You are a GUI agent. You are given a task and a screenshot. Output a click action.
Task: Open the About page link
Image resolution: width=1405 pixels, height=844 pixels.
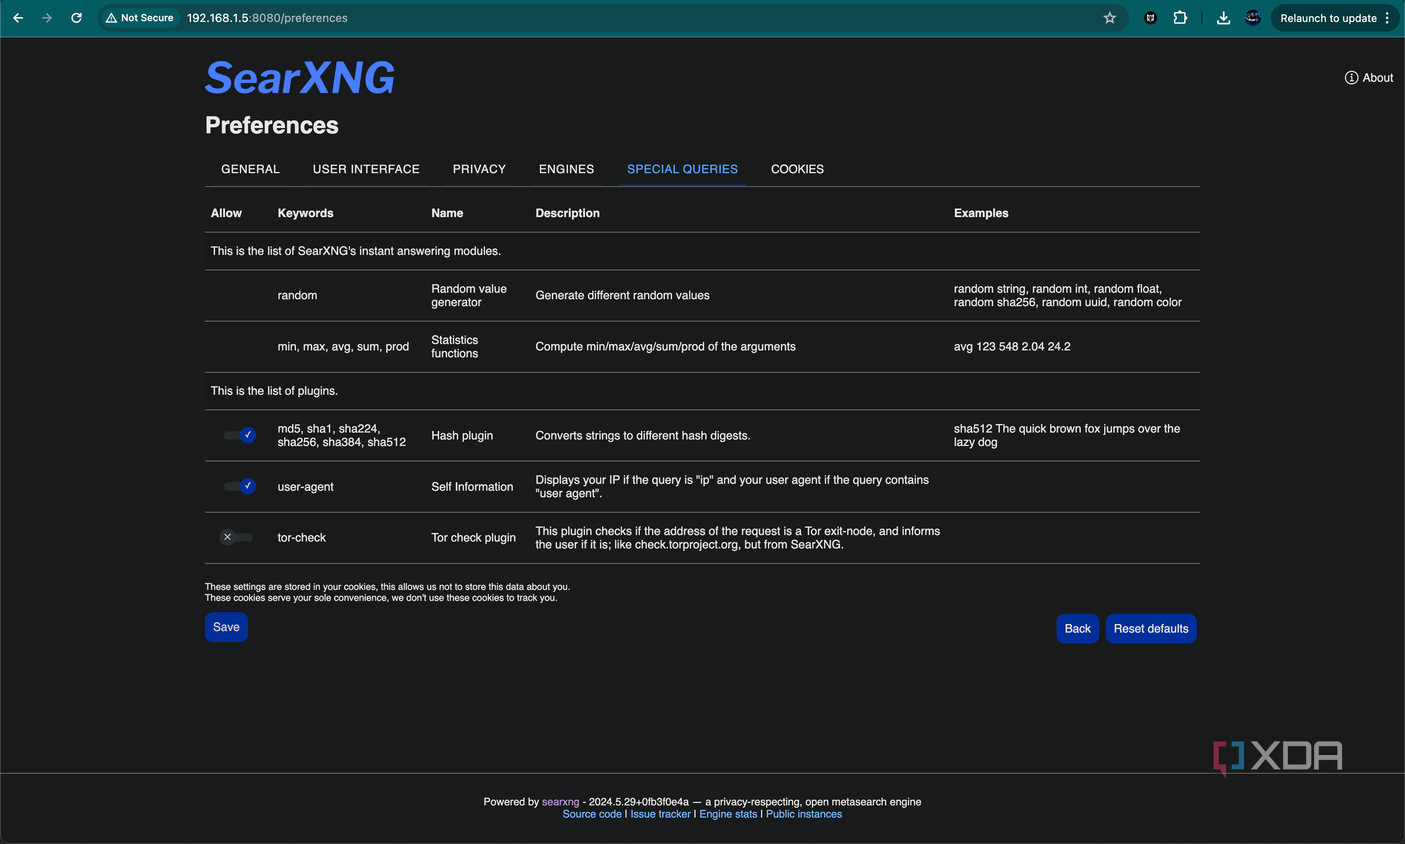[x=1369, y=78]
